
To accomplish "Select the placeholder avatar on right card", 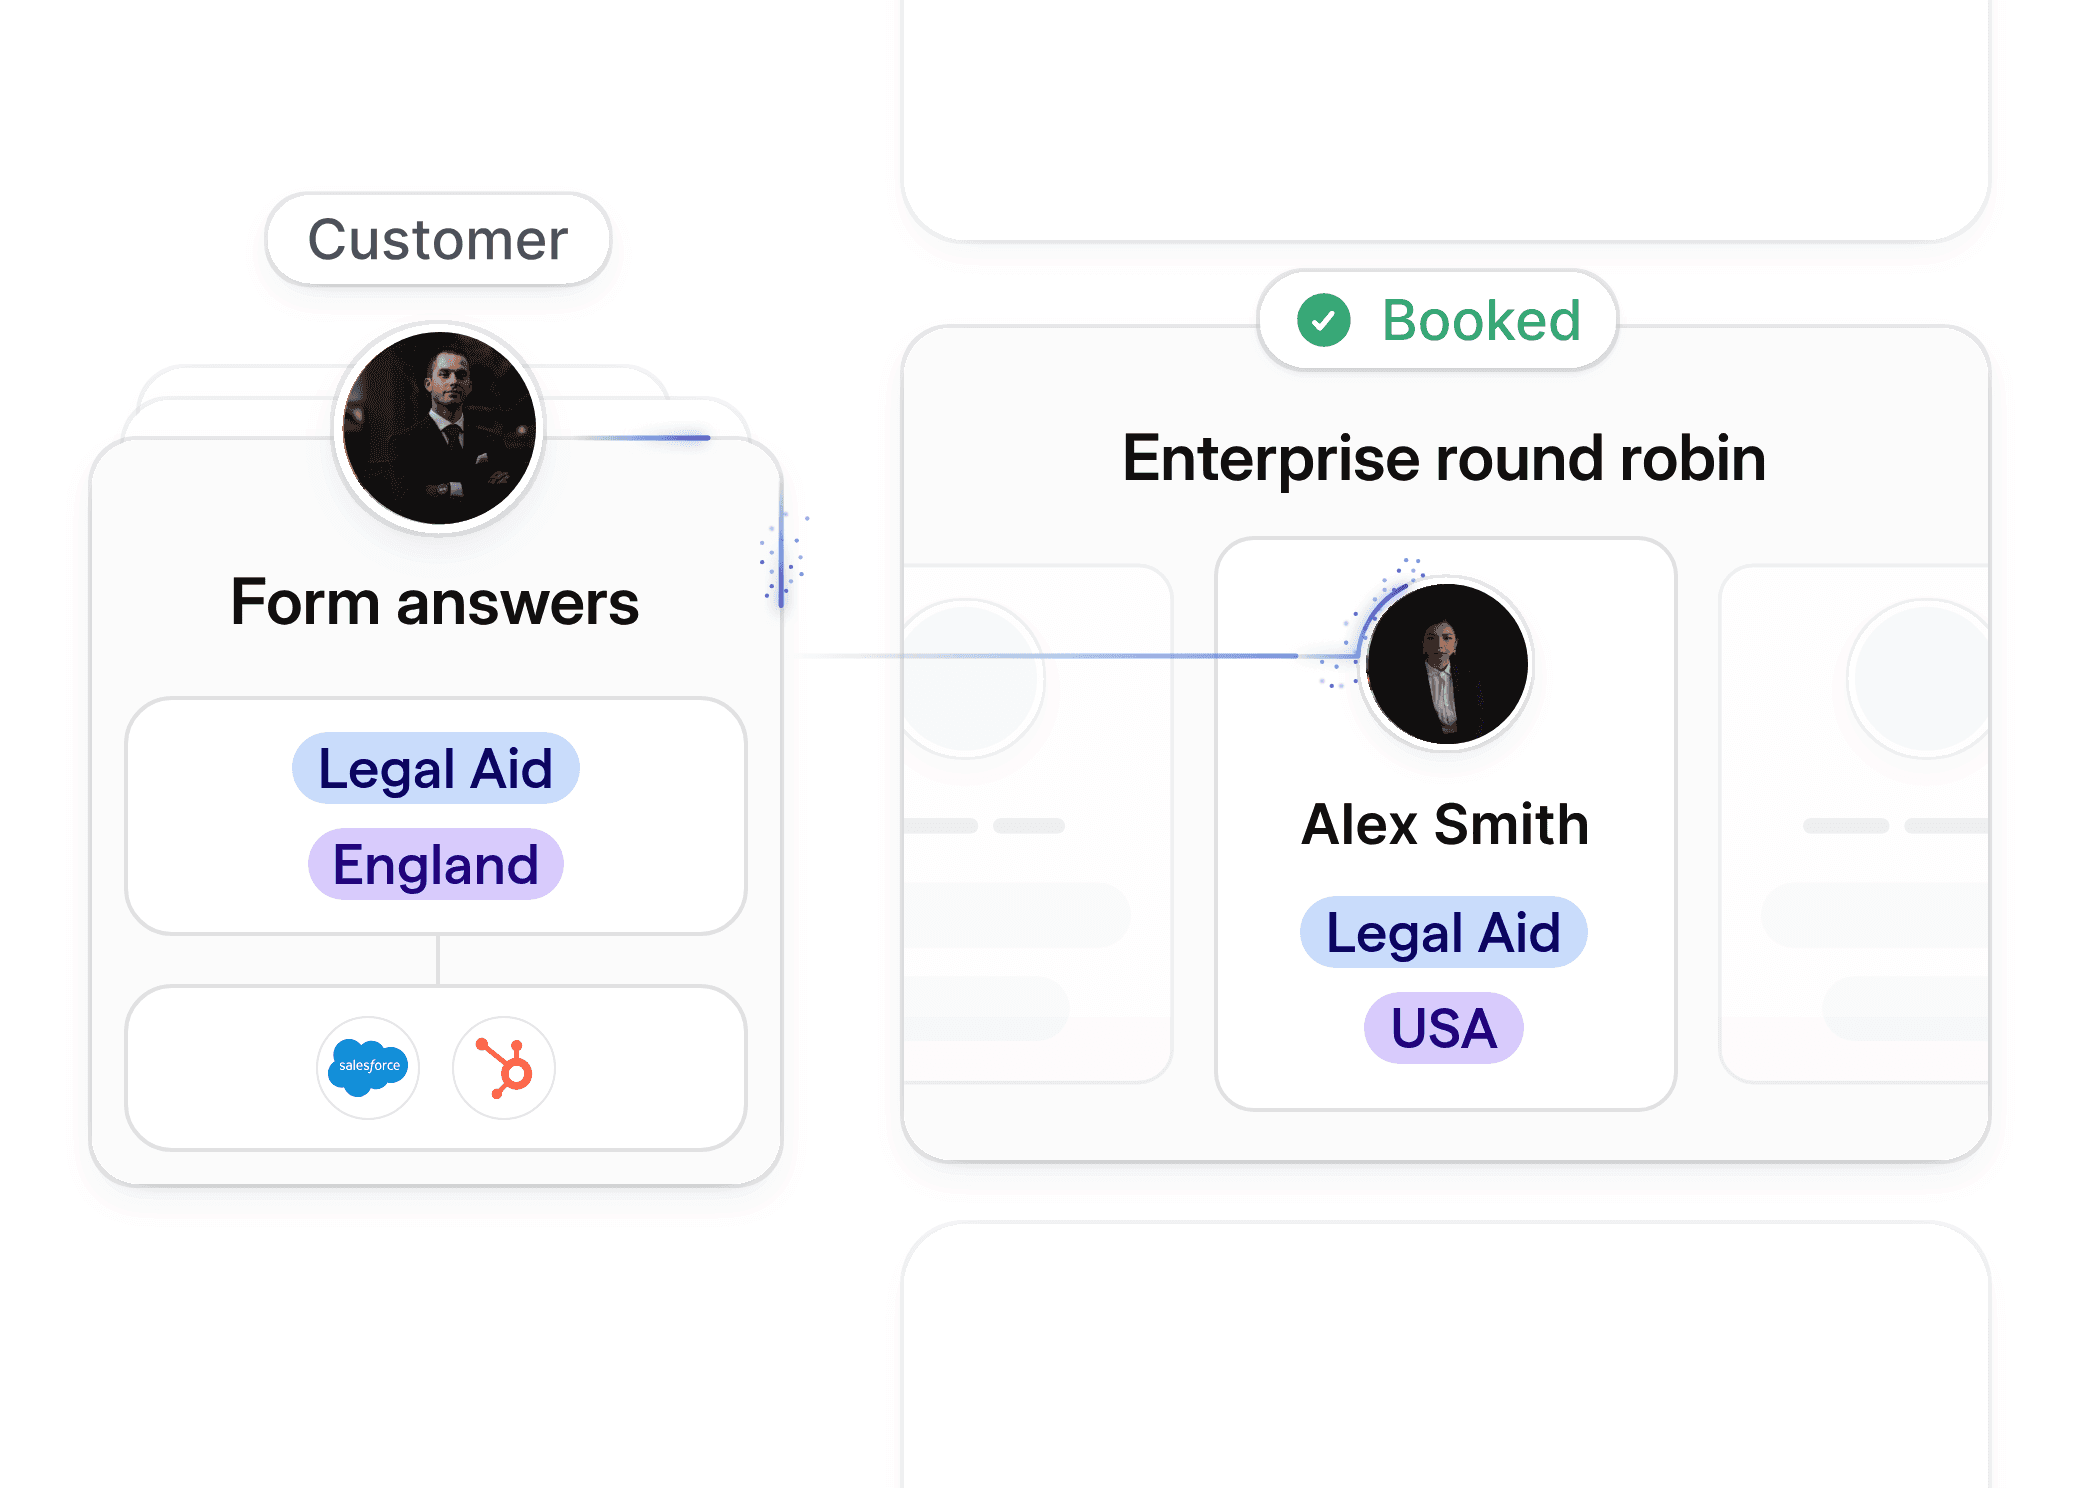I will coord(1920,678).
